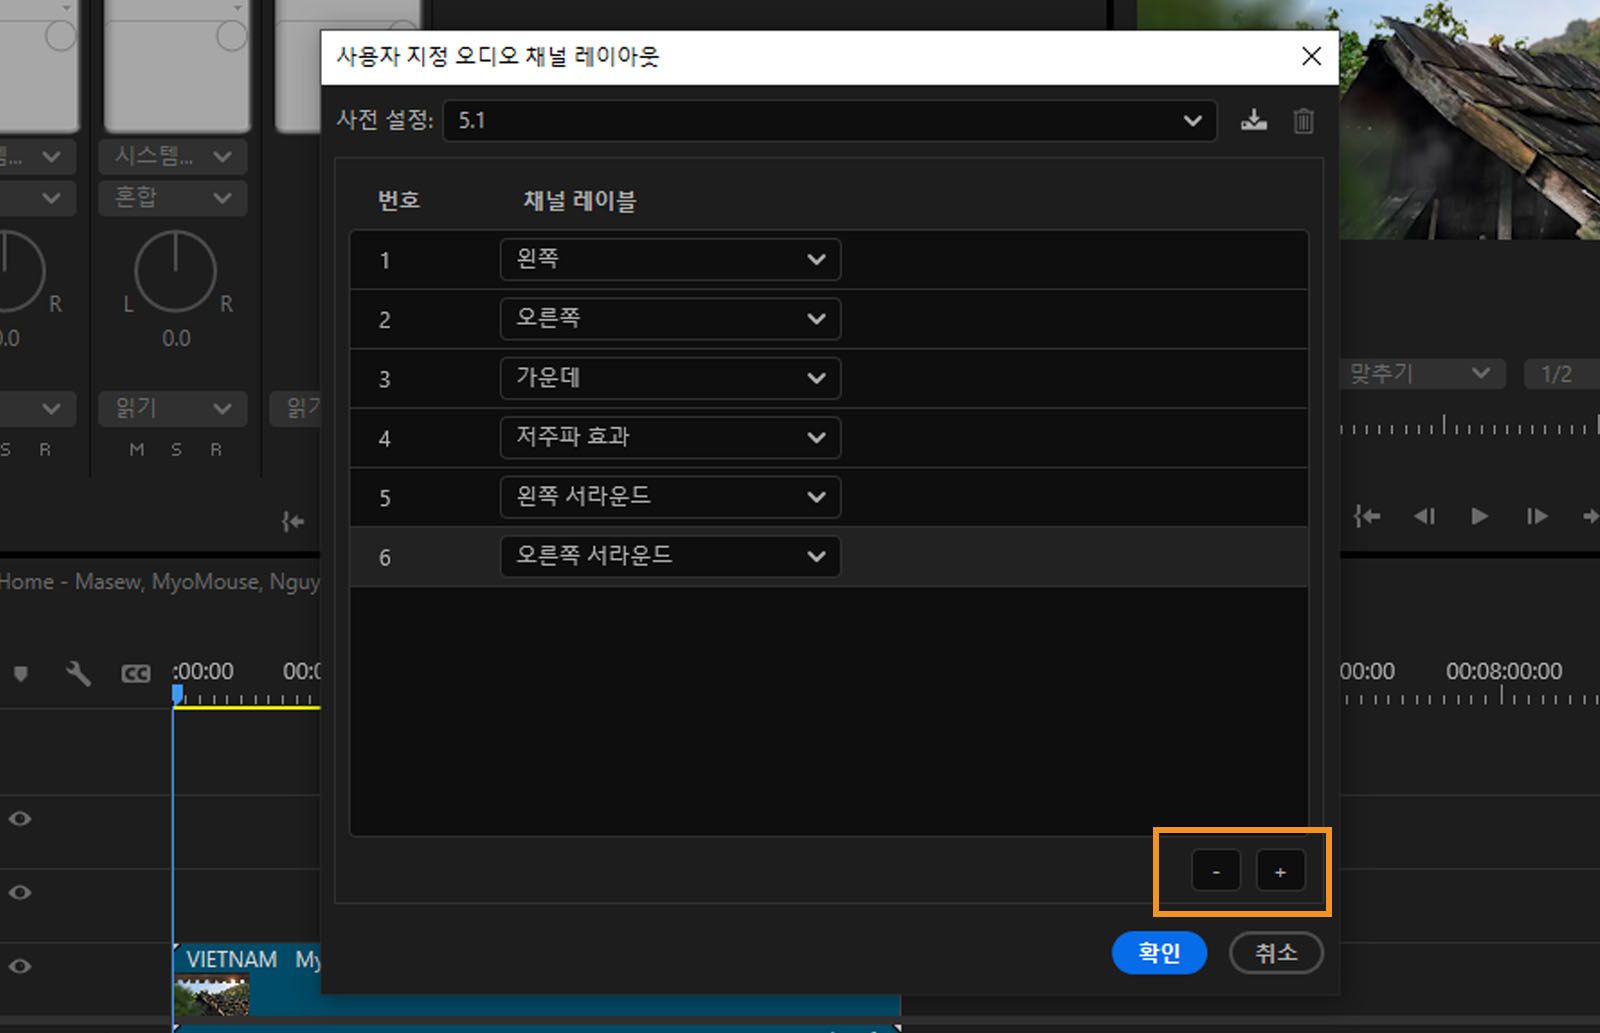Click the closed captions CC icon
1600x1033 pixels.
coord(135,674)
